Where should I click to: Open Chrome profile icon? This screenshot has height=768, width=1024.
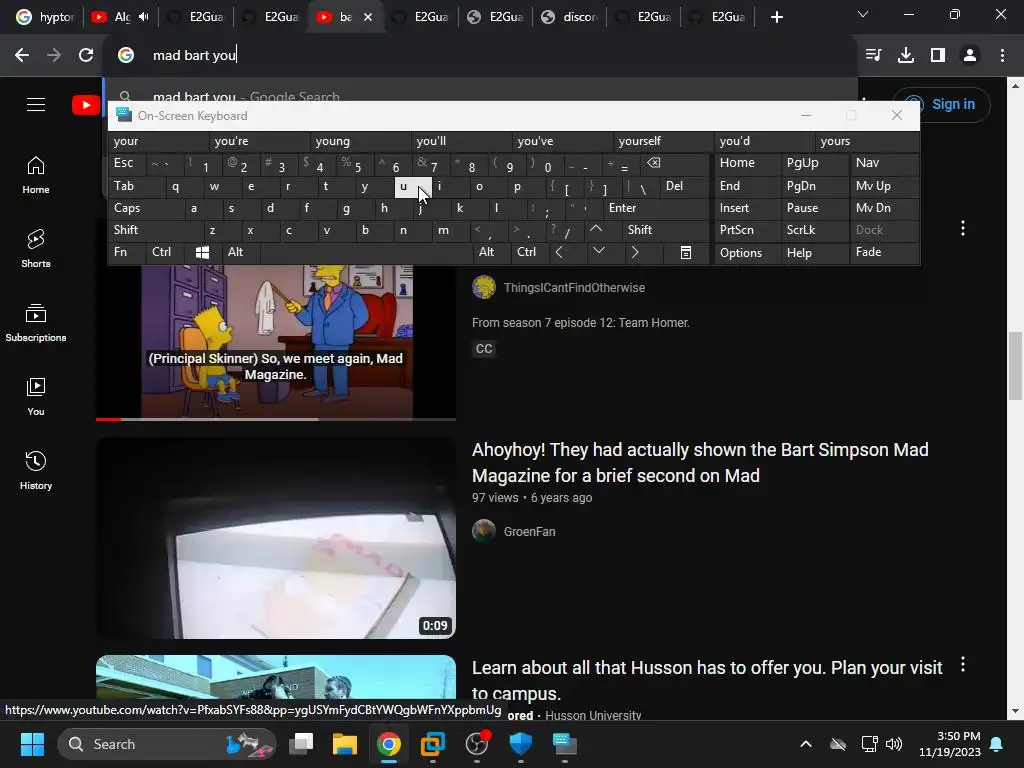970,56
